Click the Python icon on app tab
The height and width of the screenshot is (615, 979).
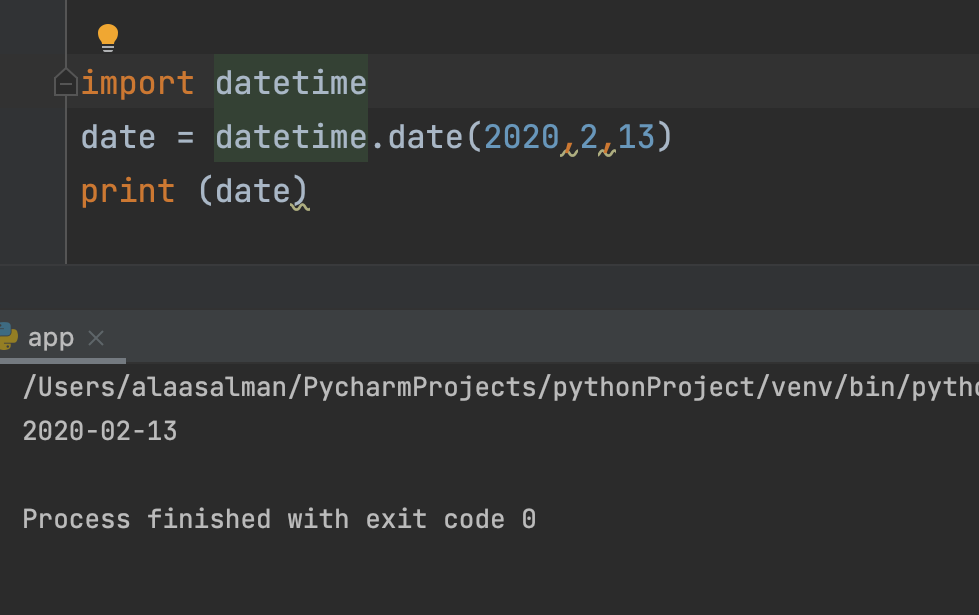(8, 336)
